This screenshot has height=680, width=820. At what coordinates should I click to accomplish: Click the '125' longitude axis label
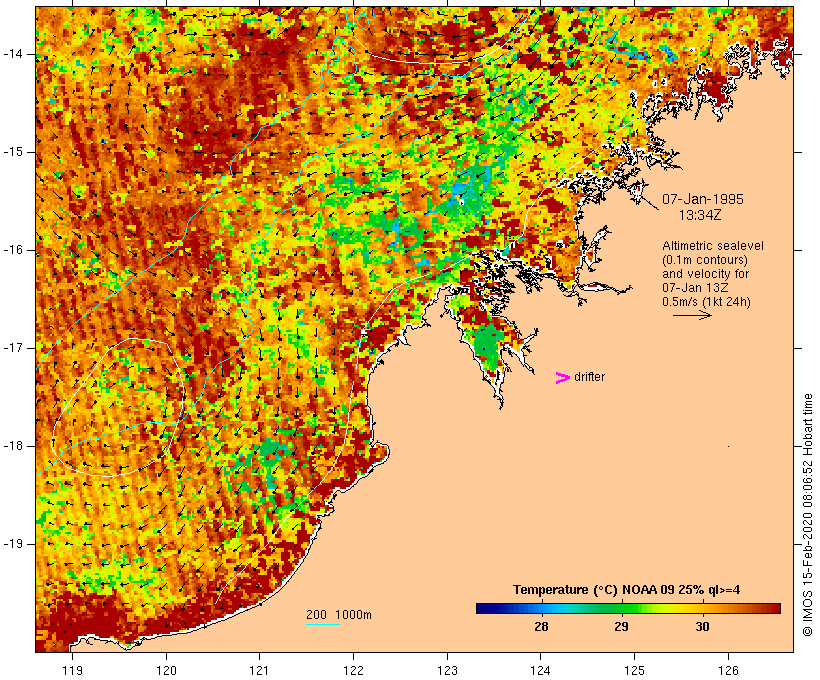pos(635,670)
